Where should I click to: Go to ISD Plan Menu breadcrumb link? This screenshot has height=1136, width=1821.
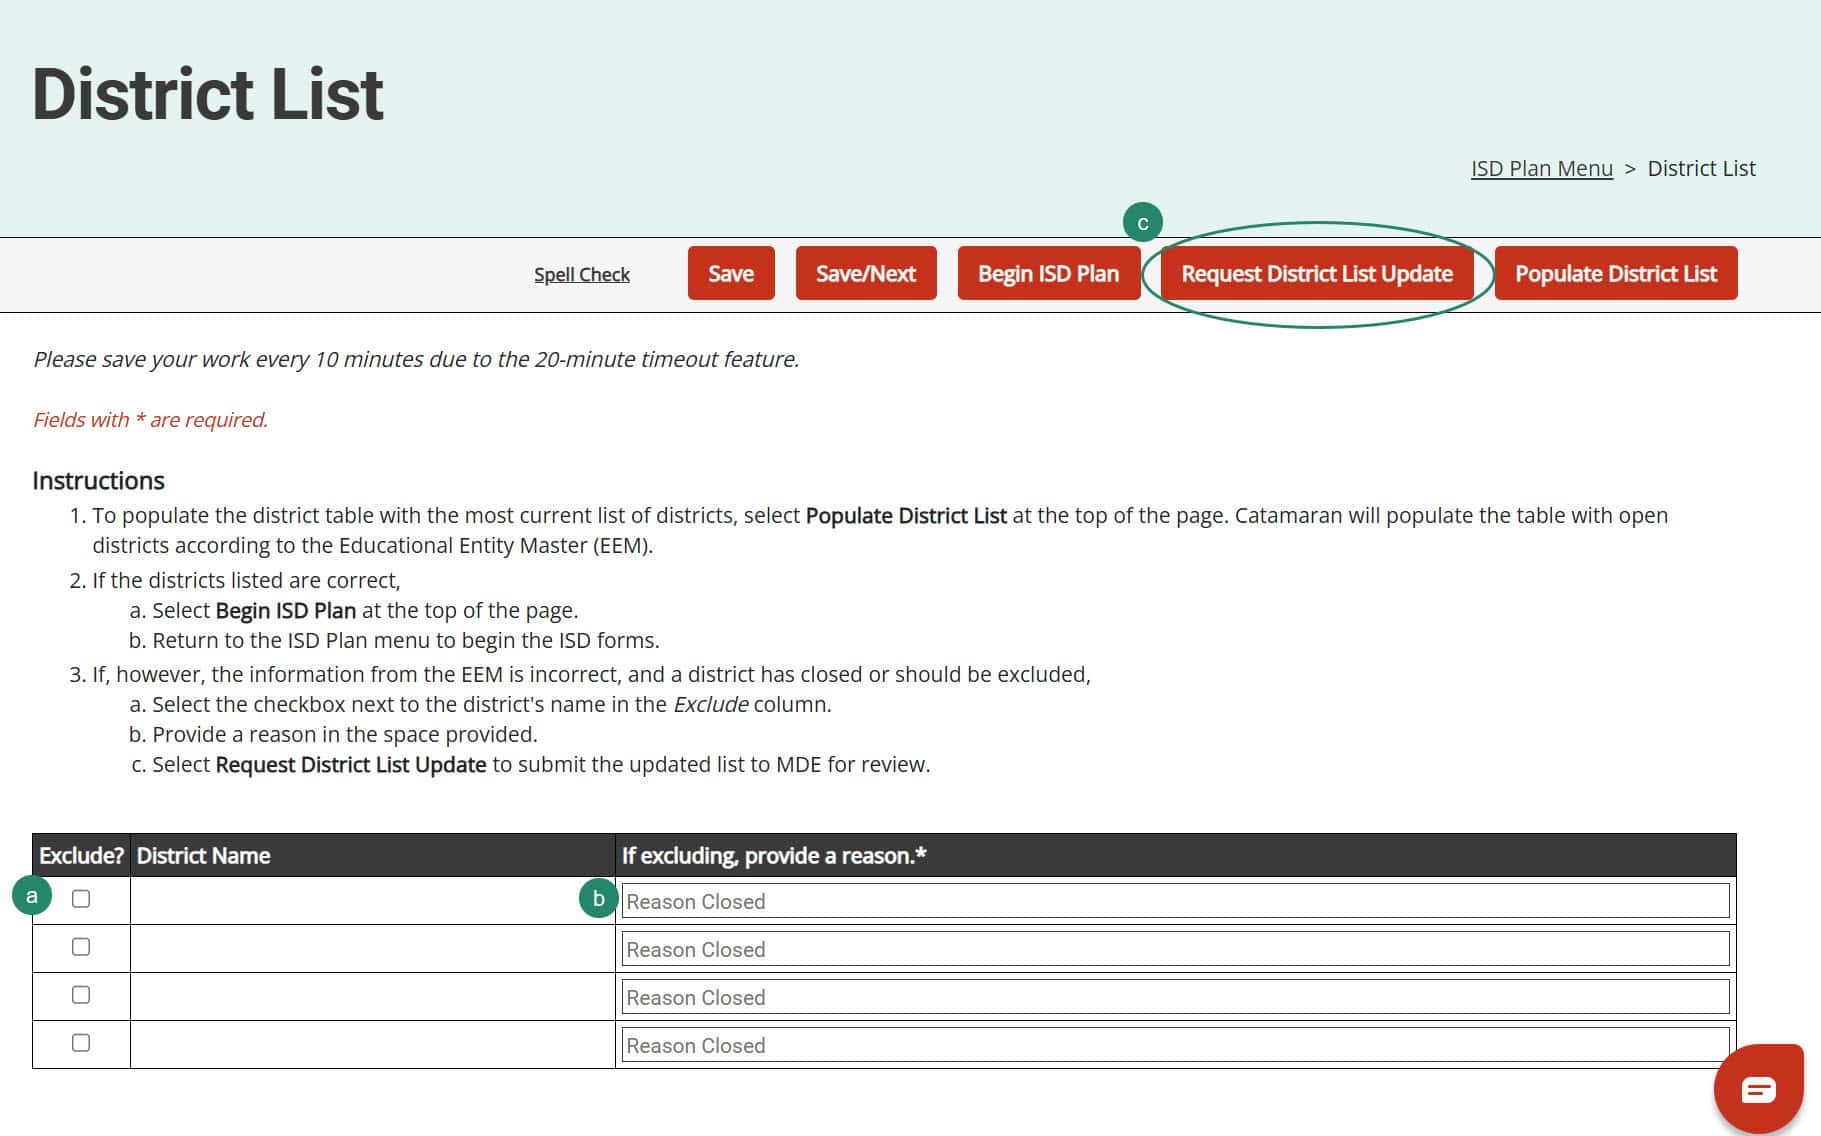coord(1542,168)
